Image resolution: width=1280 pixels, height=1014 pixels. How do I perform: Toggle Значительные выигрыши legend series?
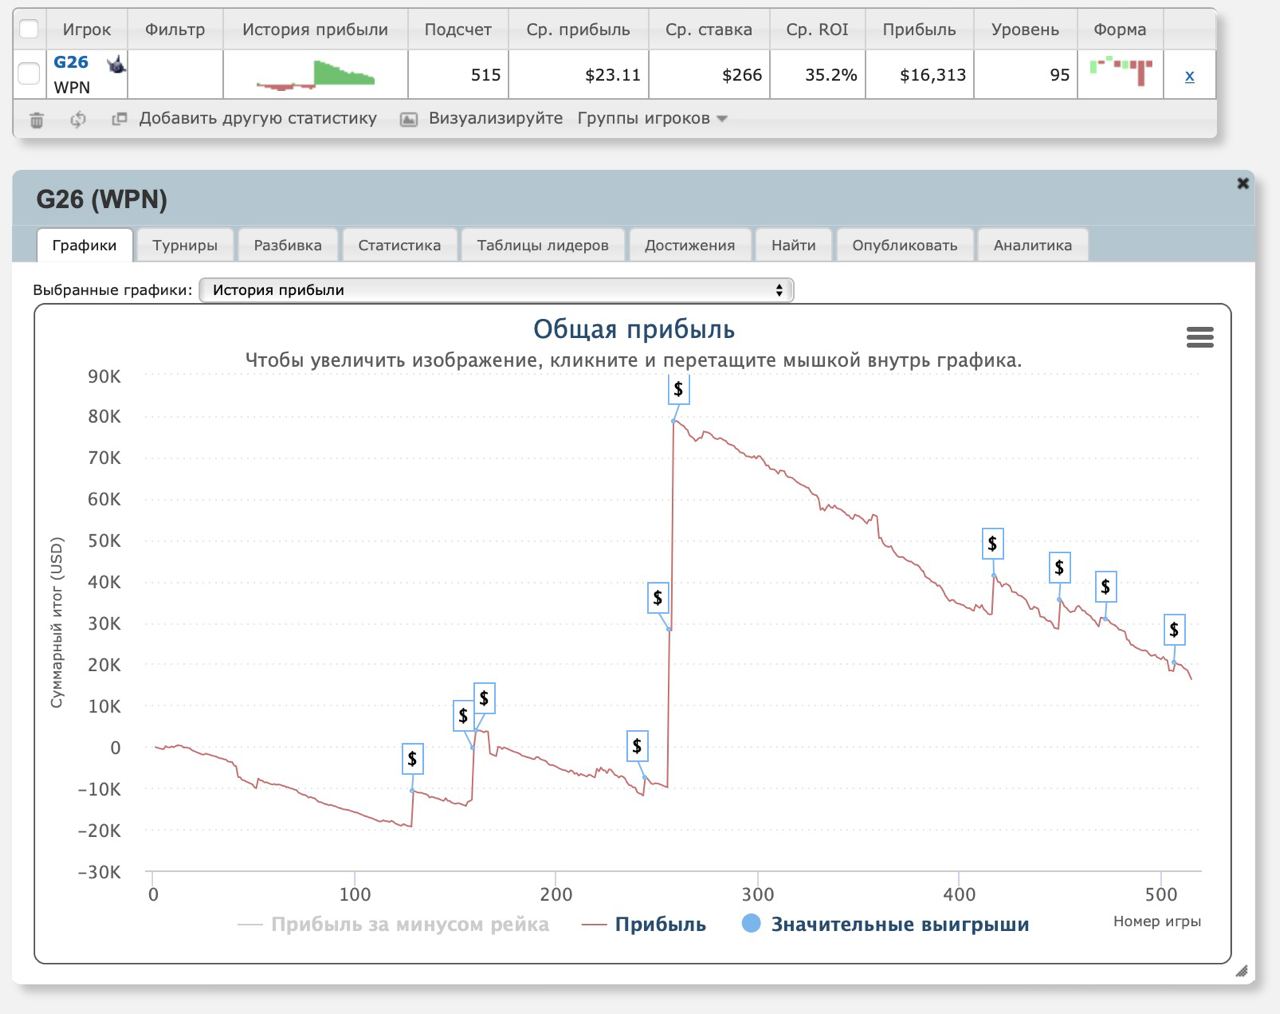(885, 924)
